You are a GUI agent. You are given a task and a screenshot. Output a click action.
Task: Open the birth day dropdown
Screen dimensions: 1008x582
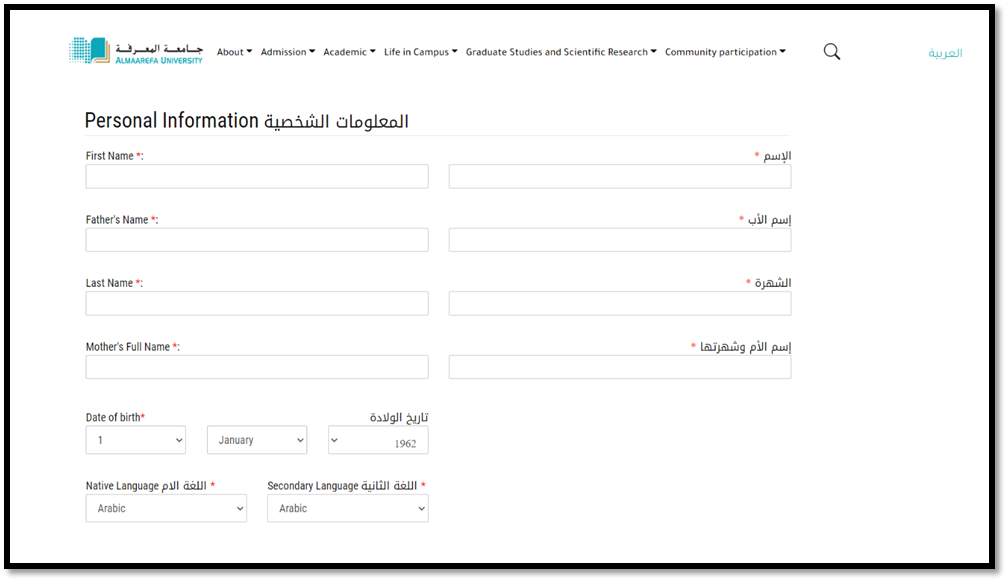tap(136, 440)
